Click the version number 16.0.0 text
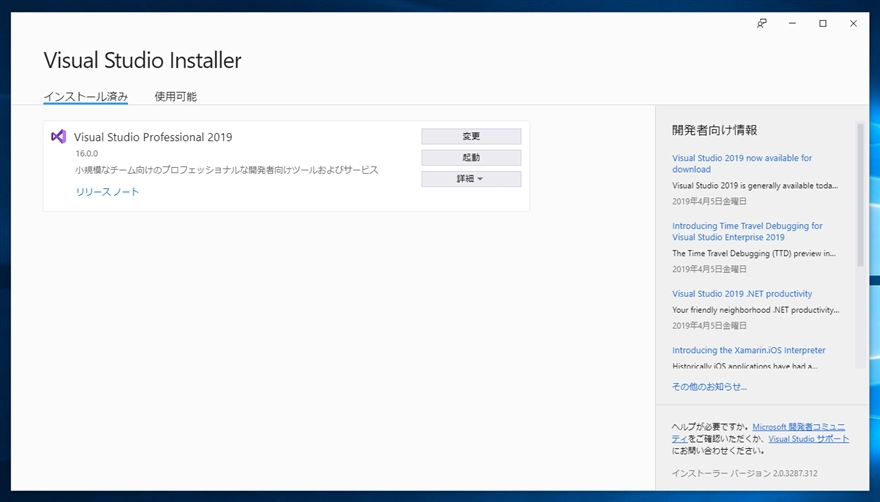This screenshot has width=880, height=502. pyautogui.click(x=87, y=154)
